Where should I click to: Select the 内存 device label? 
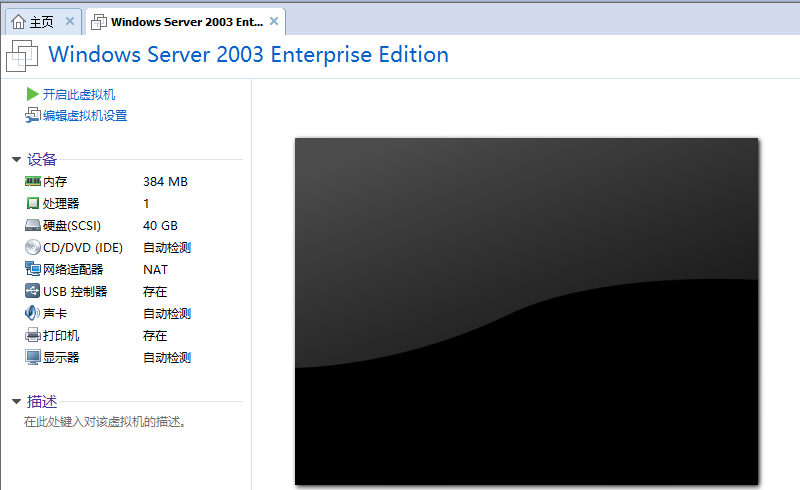55,182
